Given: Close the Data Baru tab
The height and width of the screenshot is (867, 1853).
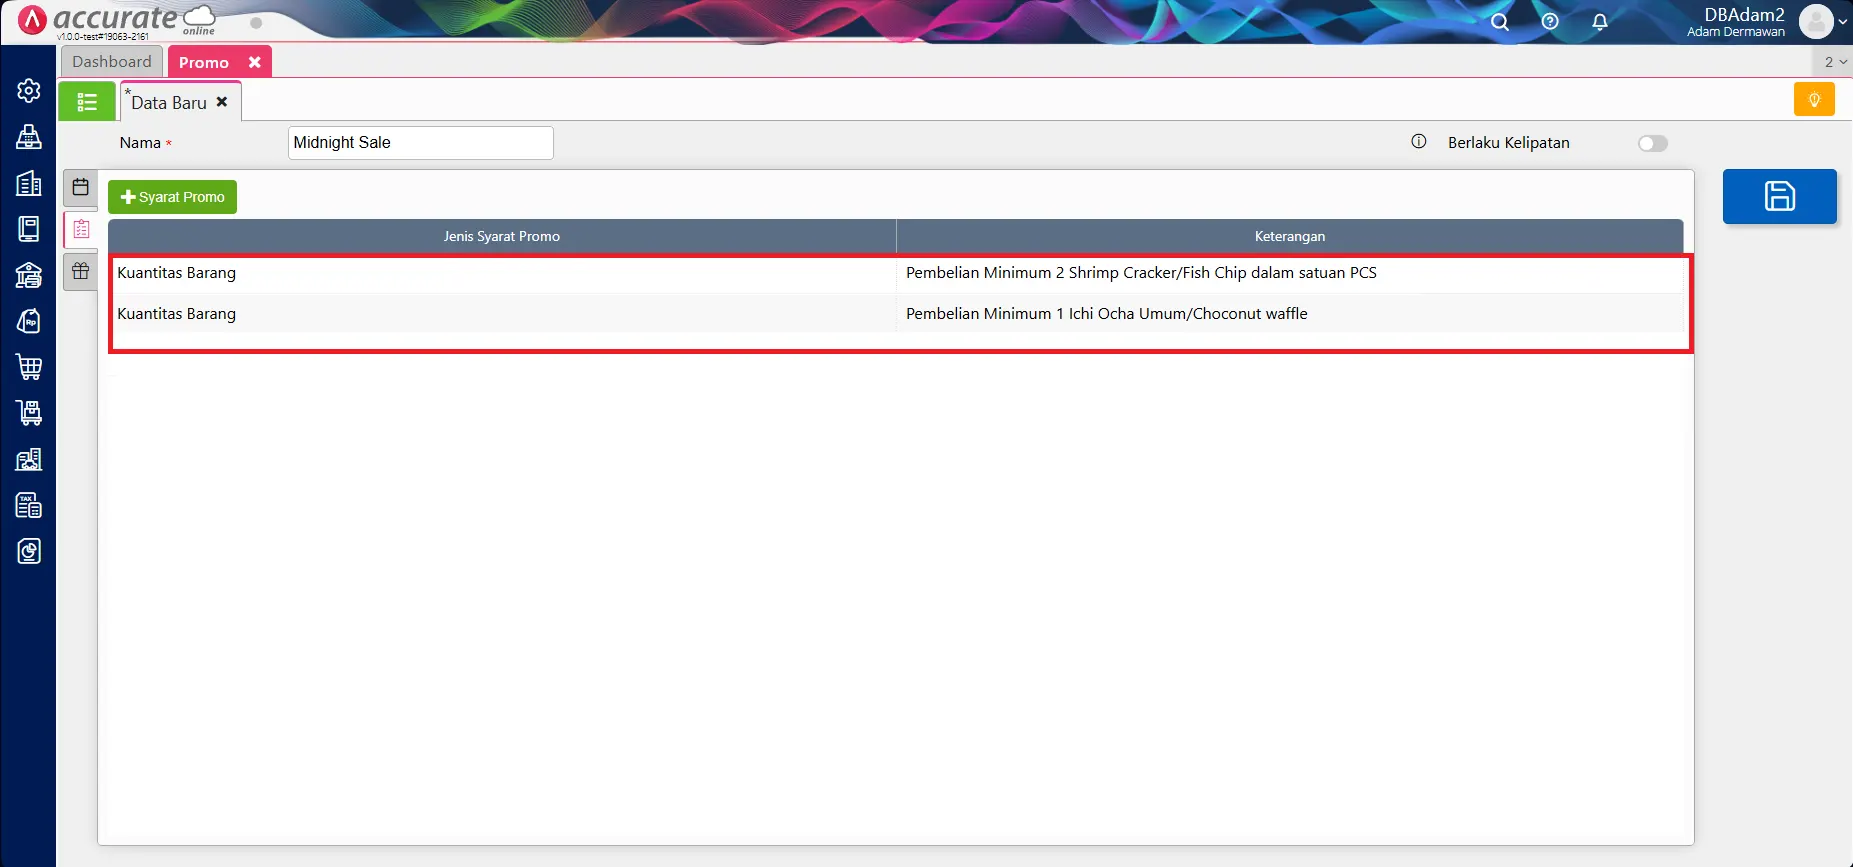Looking at the screenshot, I should [222, 102].
